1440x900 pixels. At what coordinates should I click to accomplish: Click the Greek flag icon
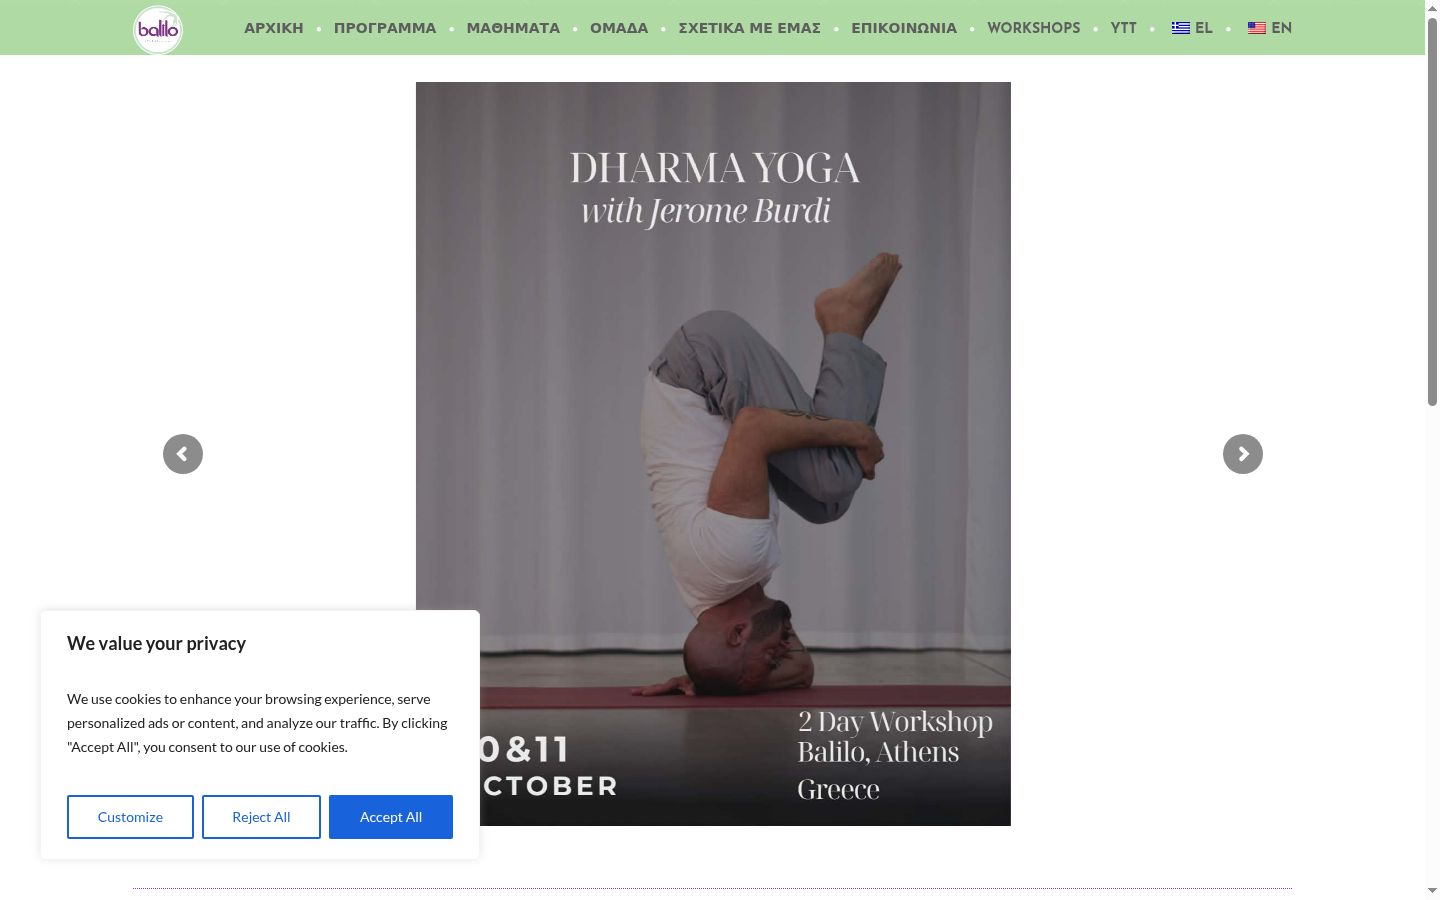click(x=1181, y=28)
